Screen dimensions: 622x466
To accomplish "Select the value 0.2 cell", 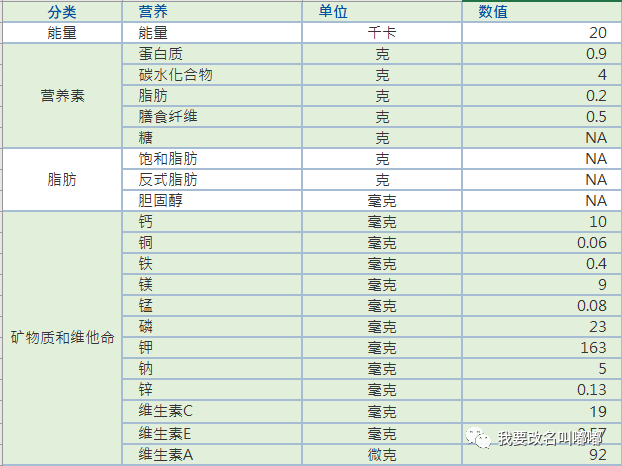I will pyautogui.click(x=542, y=96).
